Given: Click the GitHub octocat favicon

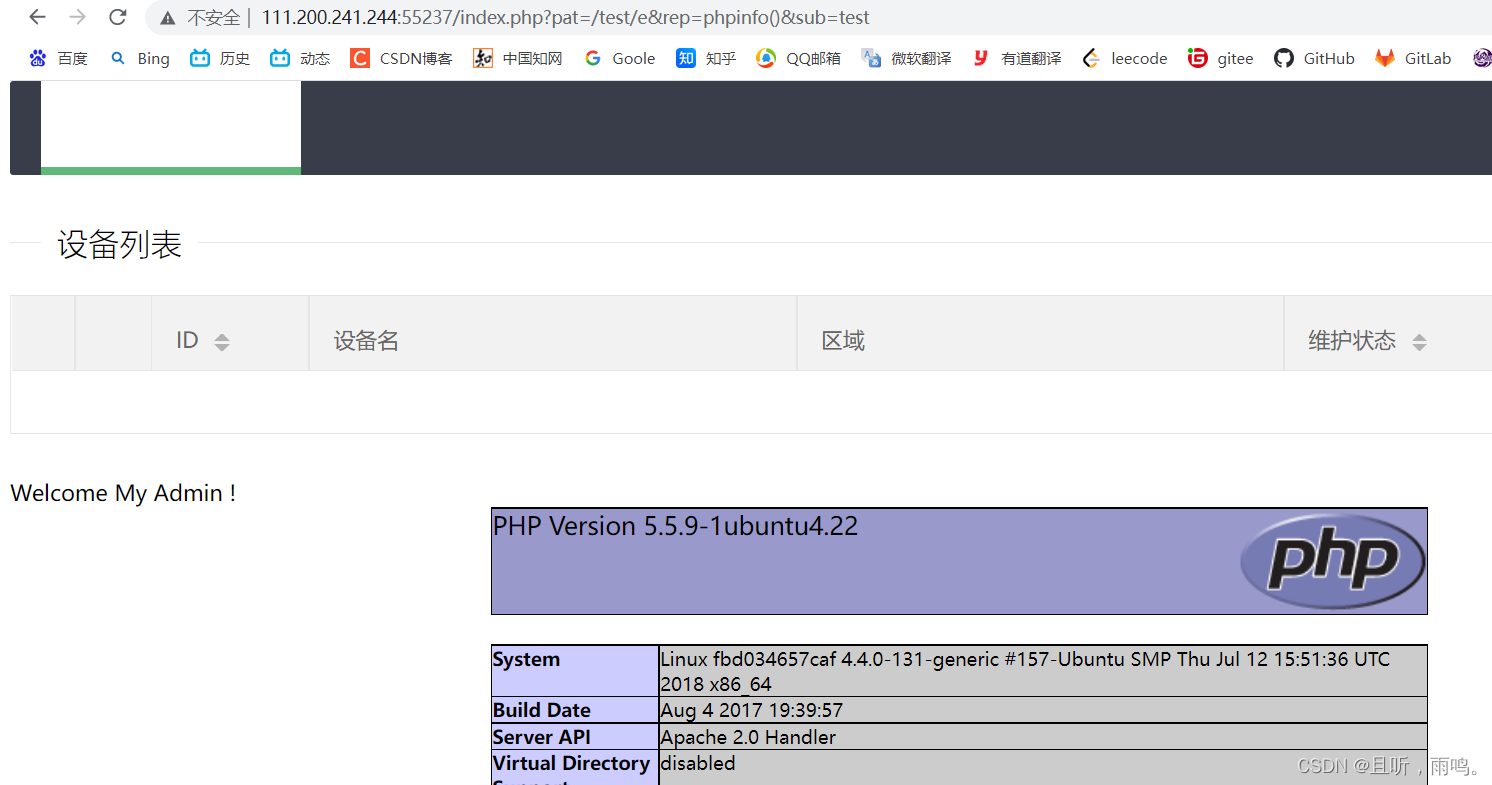Looking at the screenshot, I should point(1284,58).
